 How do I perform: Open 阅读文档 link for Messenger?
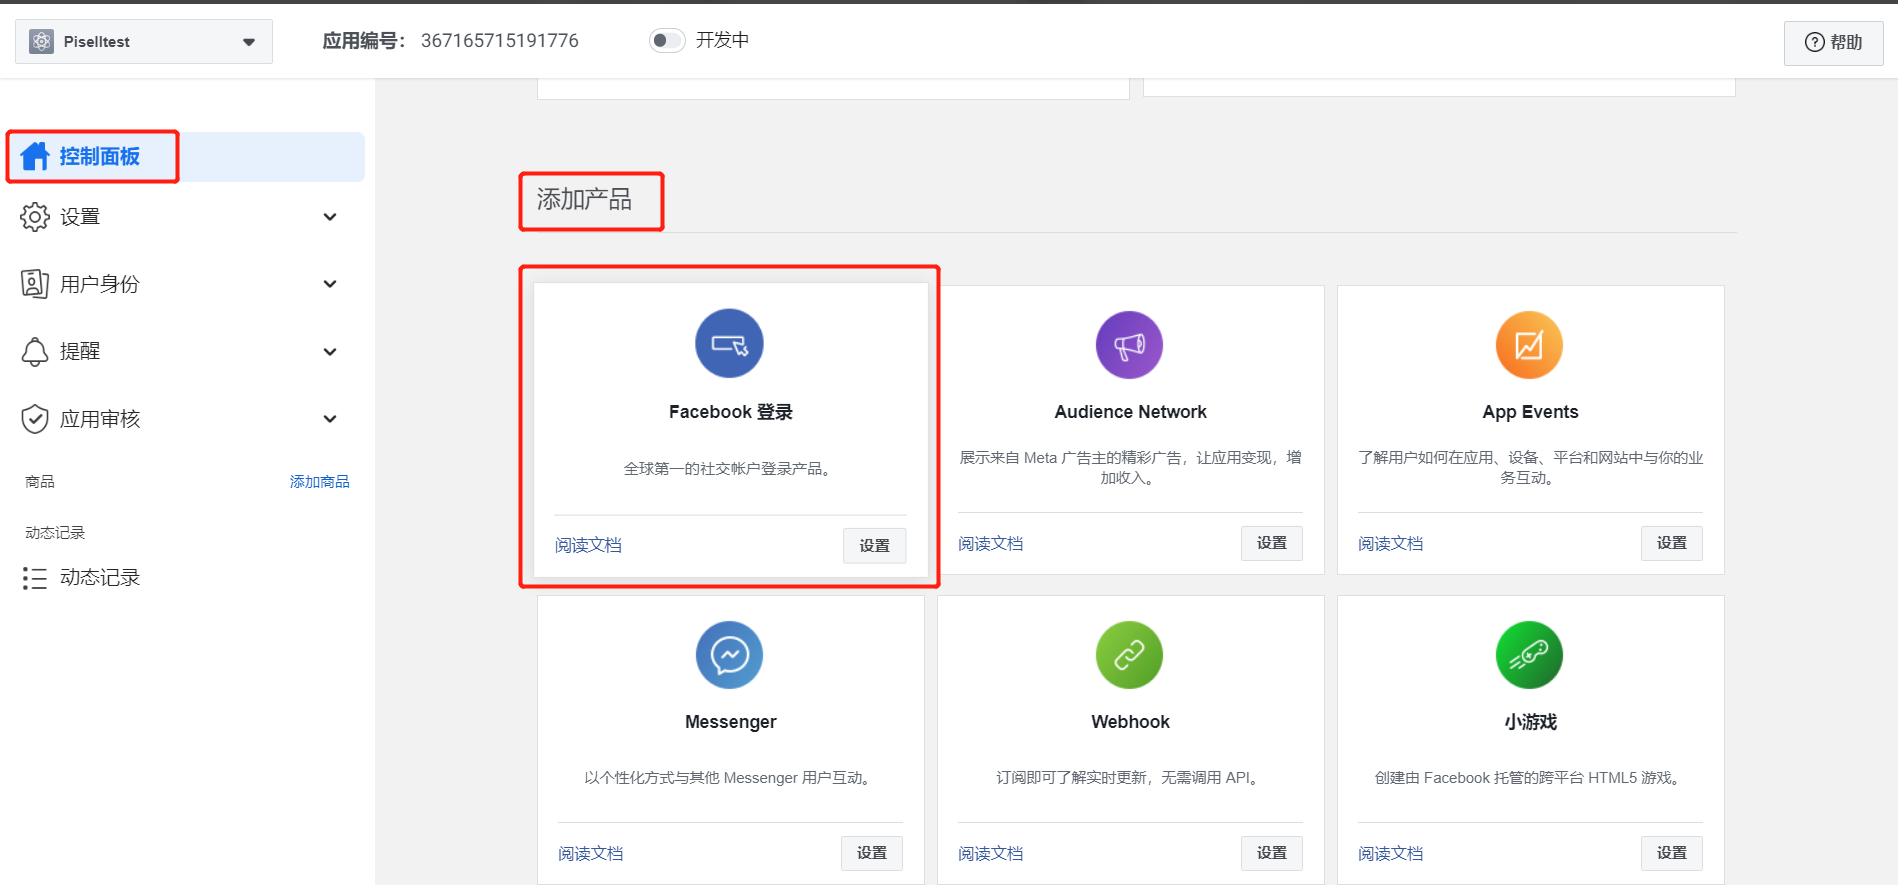590,853
